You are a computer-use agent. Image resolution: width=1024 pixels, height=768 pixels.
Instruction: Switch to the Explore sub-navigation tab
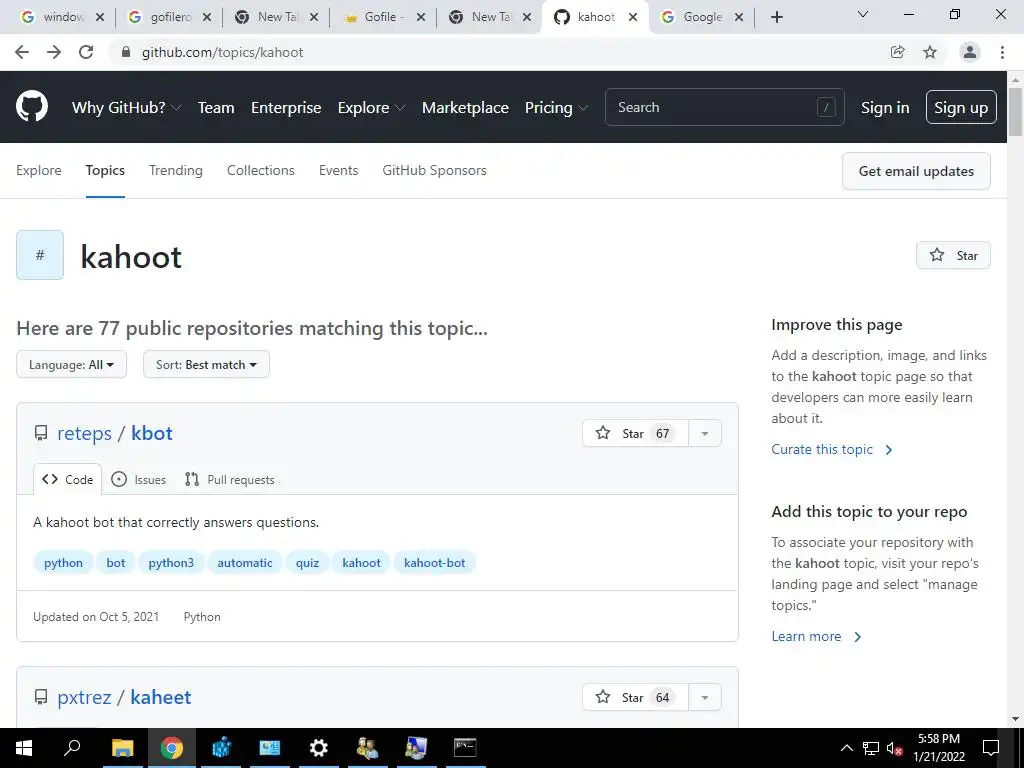click(39, 170)
